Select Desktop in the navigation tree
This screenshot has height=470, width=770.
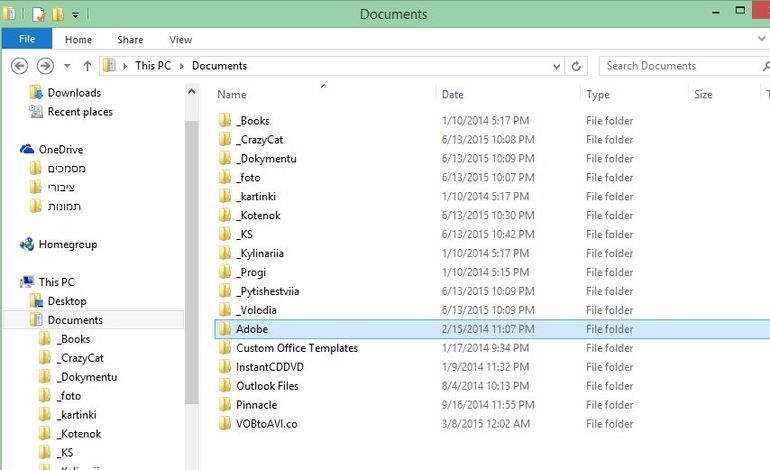(66, 301)
